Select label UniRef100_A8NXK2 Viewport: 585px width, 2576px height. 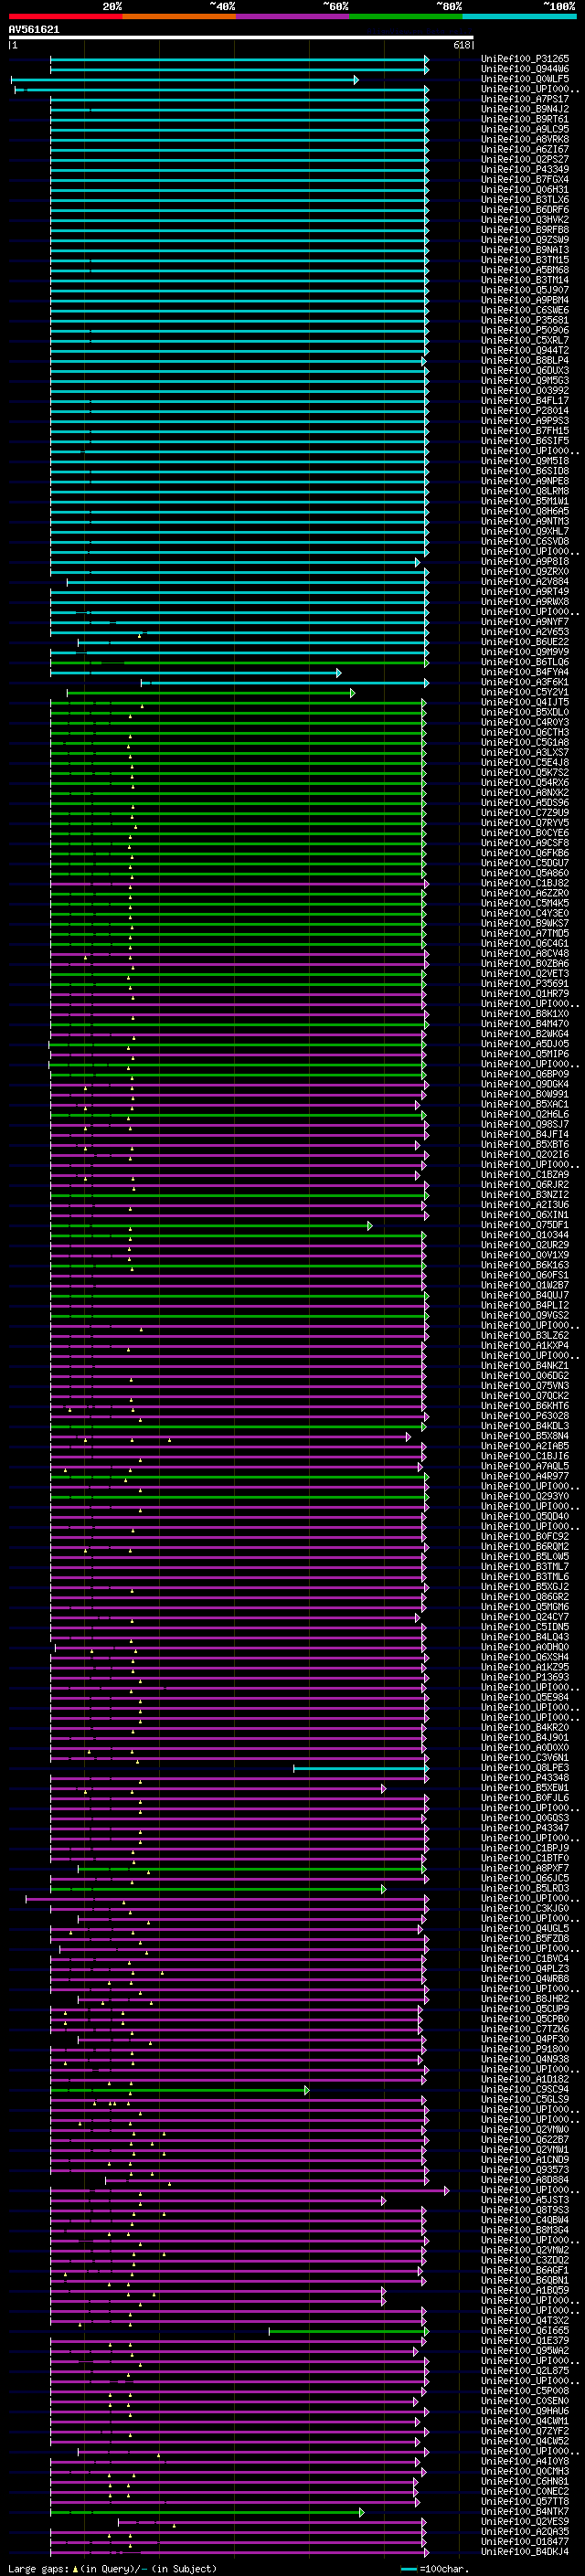[525, 792]
